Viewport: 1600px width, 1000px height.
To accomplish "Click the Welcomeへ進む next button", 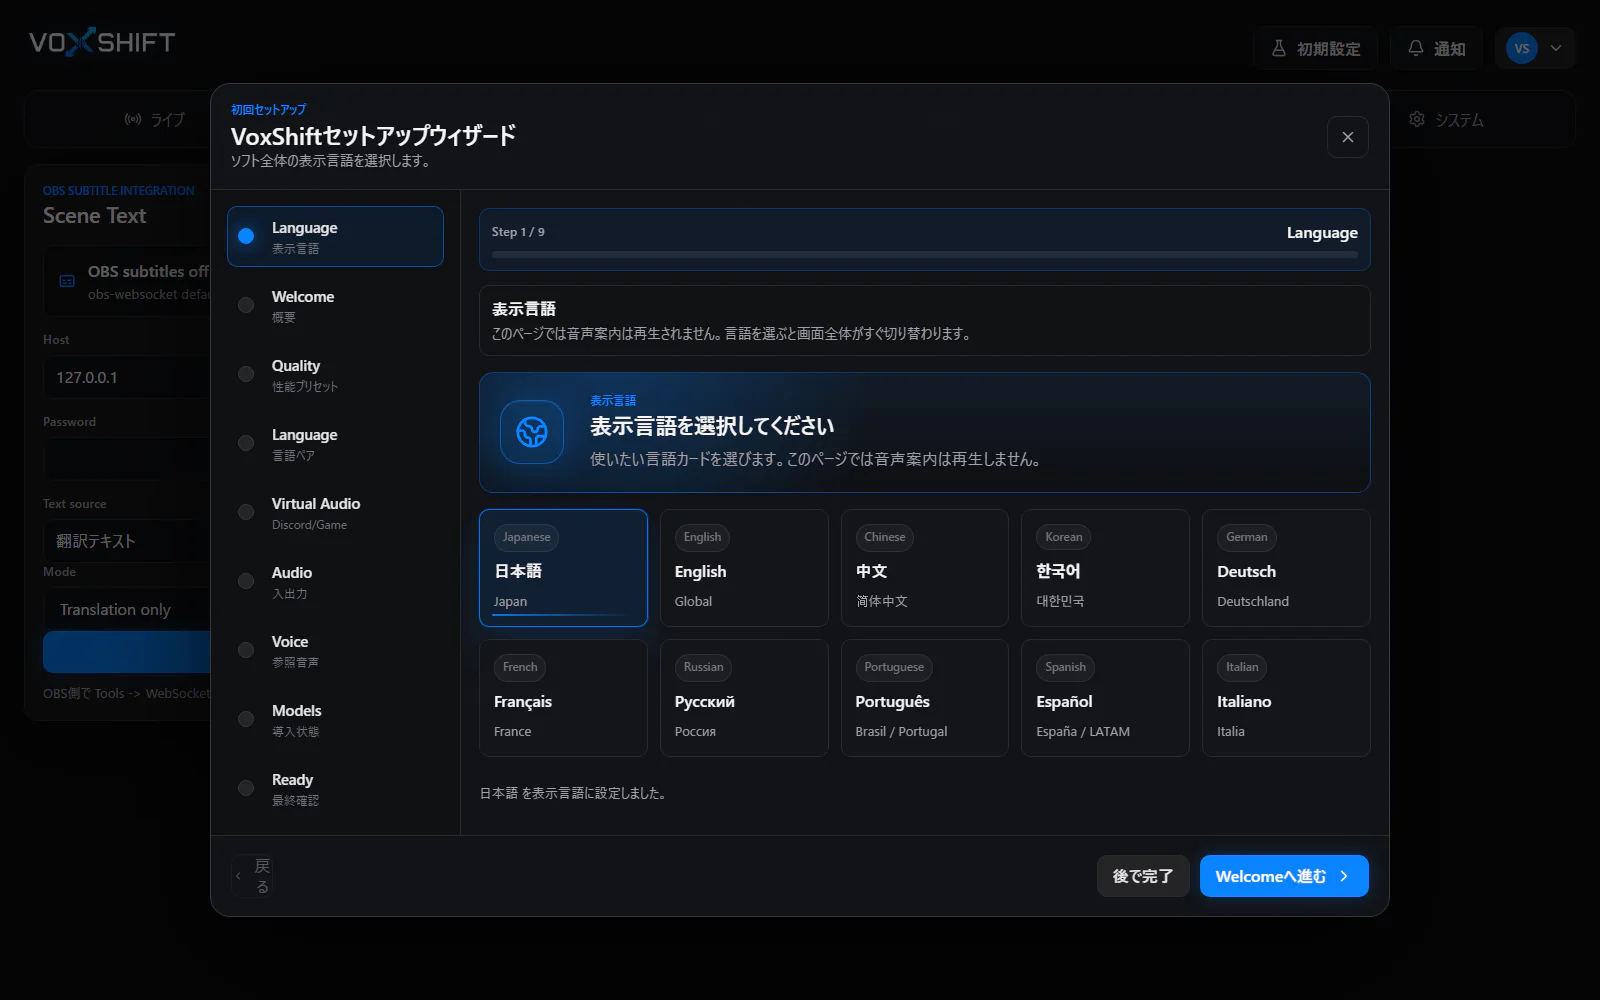I will [x=1284, y=876].
